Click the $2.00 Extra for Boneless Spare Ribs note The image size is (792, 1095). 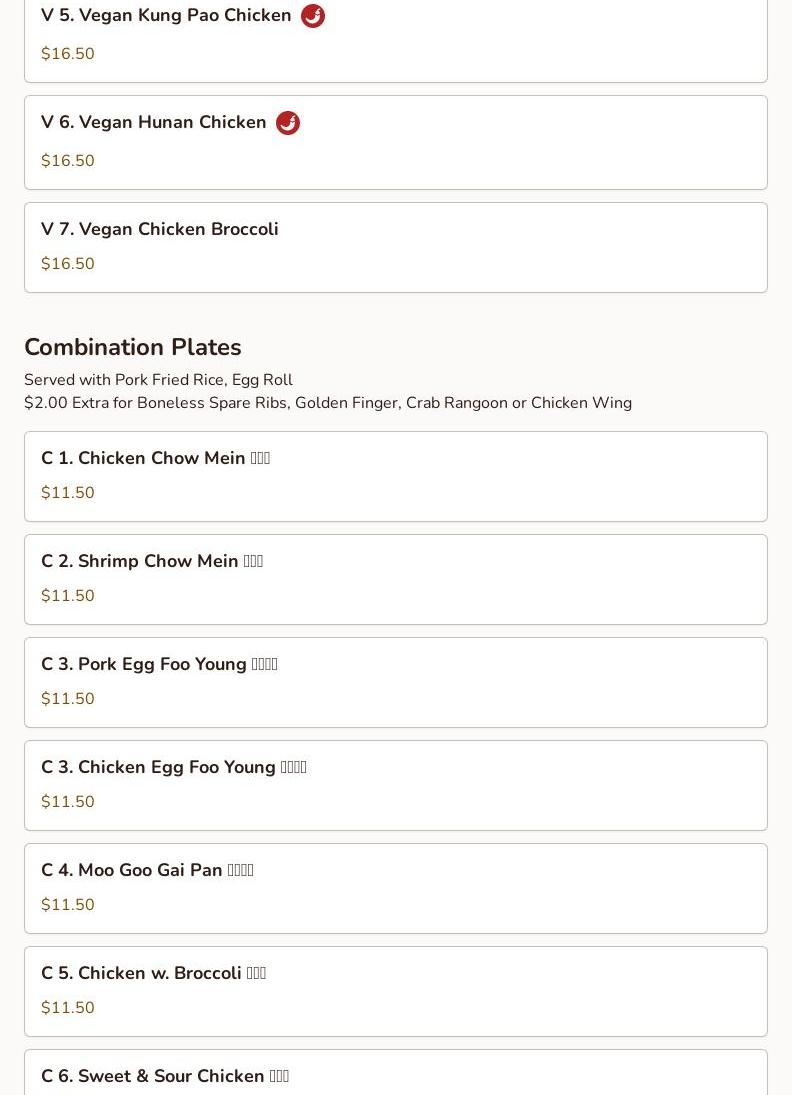click(x=328, y=403)
